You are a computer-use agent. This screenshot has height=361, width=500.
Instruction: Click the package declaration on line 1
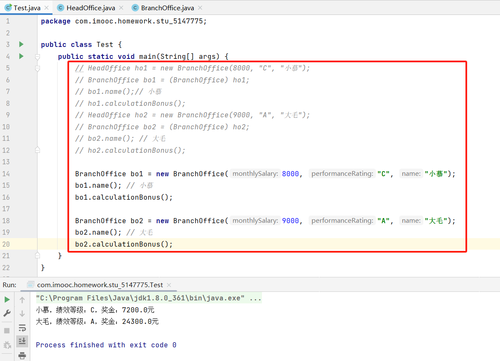(124, 21)
